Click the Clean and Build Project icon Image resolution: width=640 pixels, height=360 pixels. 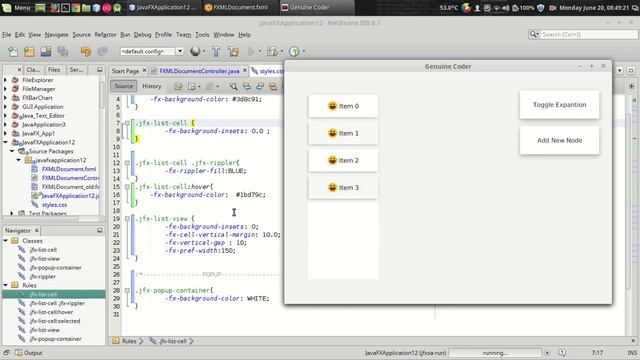point(233,51)
